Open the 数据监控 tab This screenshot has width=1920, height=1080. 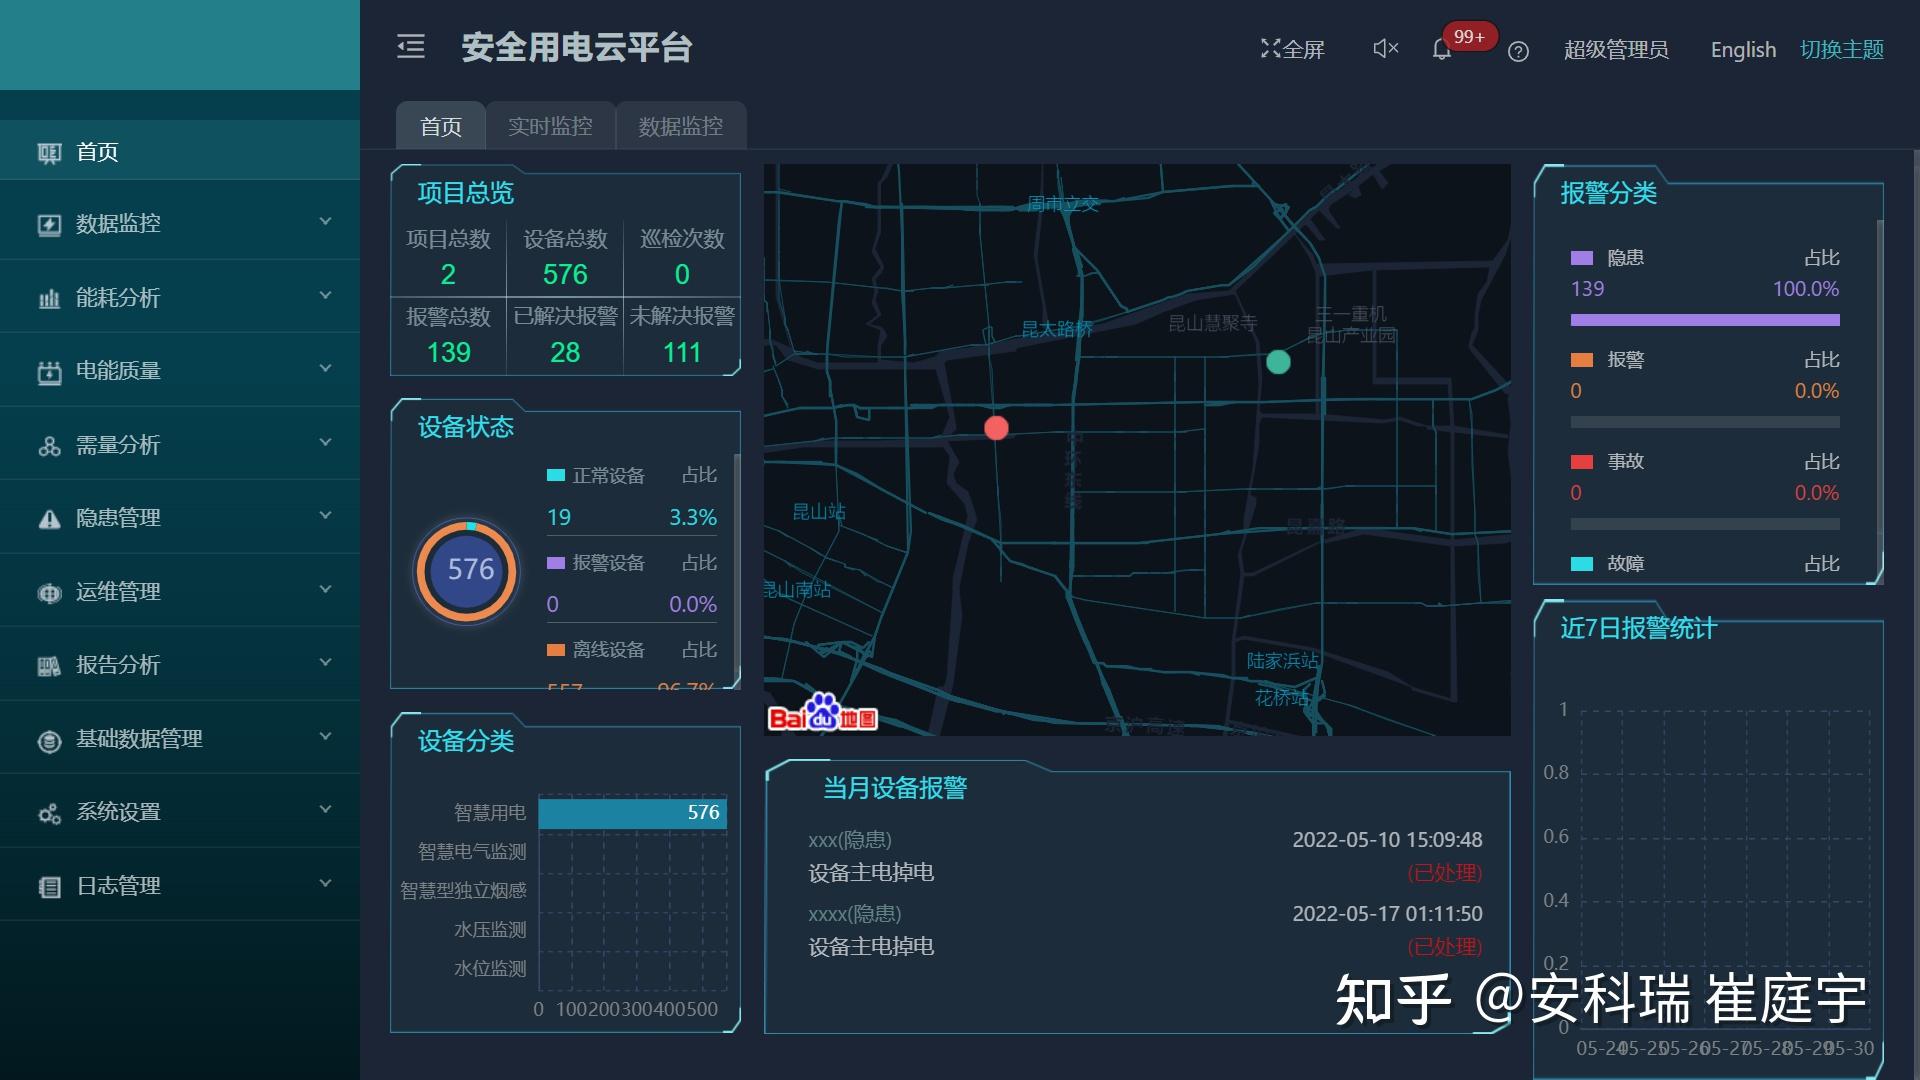pyautogui.click(x=681, y=126)
